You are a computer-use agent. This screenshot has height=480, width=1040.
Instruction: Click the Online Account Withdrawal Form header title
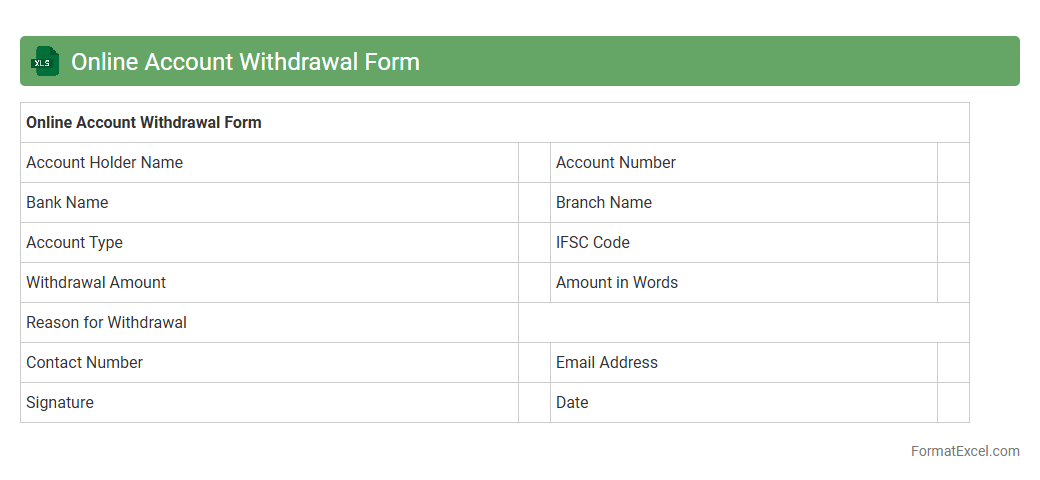click(245, 62)
